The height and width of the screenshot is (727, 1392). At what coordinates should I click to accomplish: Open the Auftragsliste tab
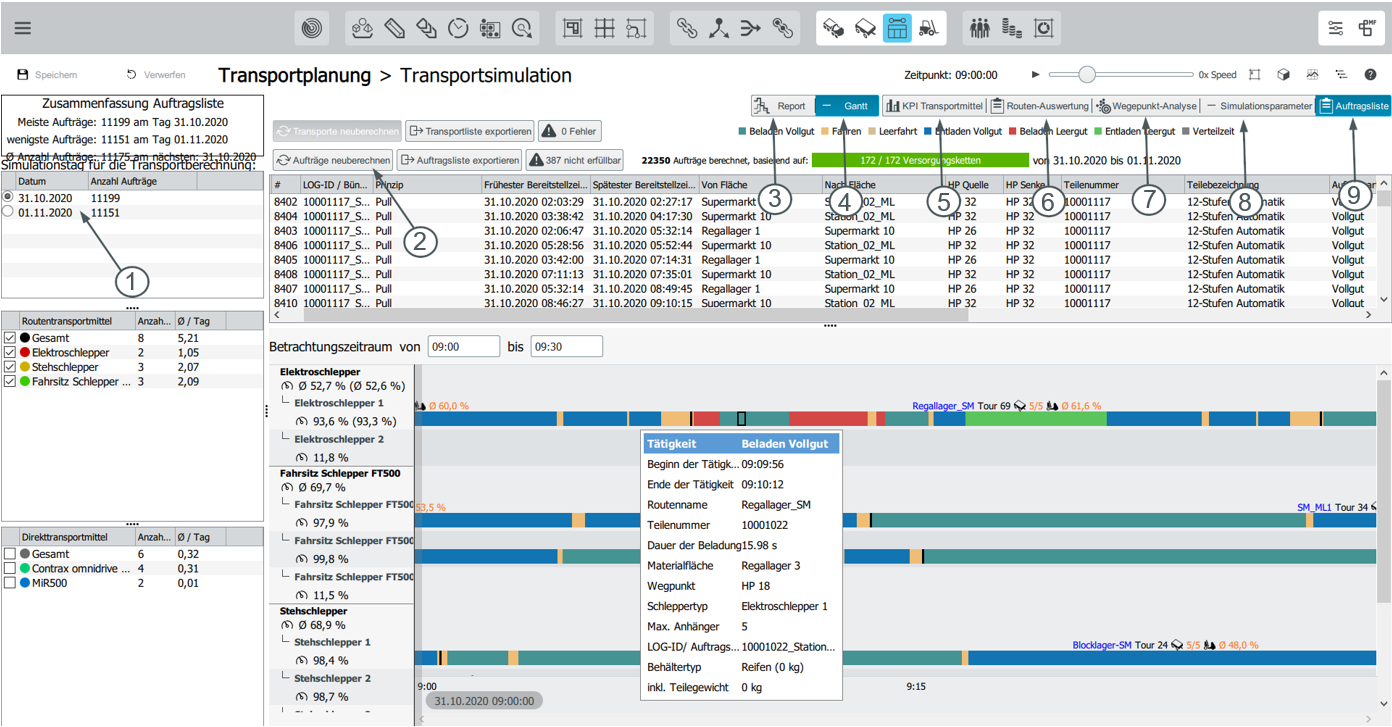(1353, 105)
